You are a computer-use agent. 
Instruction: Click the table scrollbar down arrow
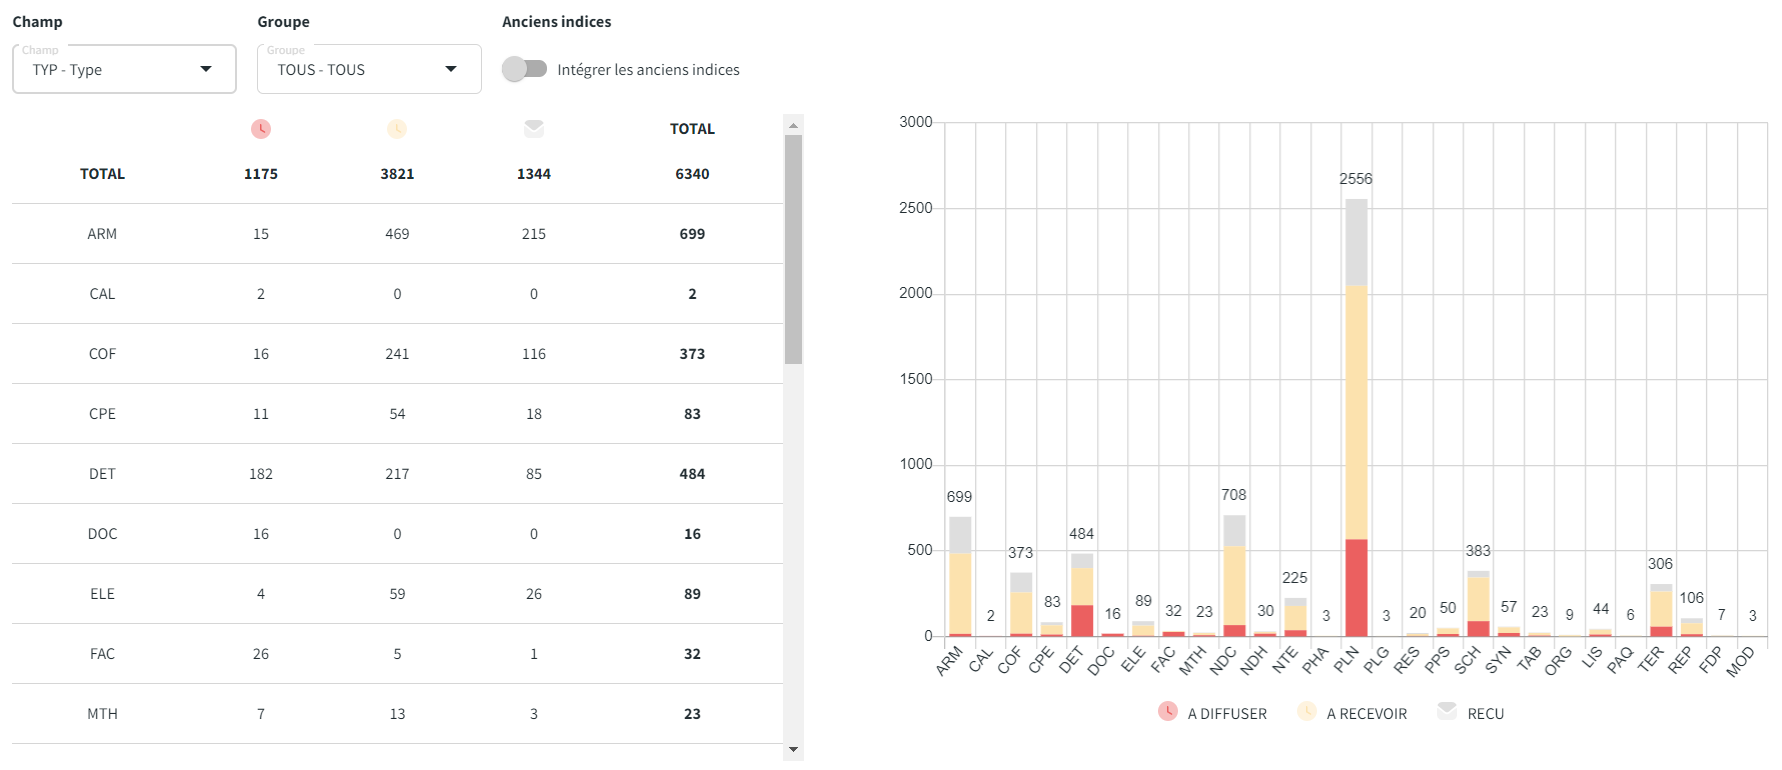pos(793,749)
